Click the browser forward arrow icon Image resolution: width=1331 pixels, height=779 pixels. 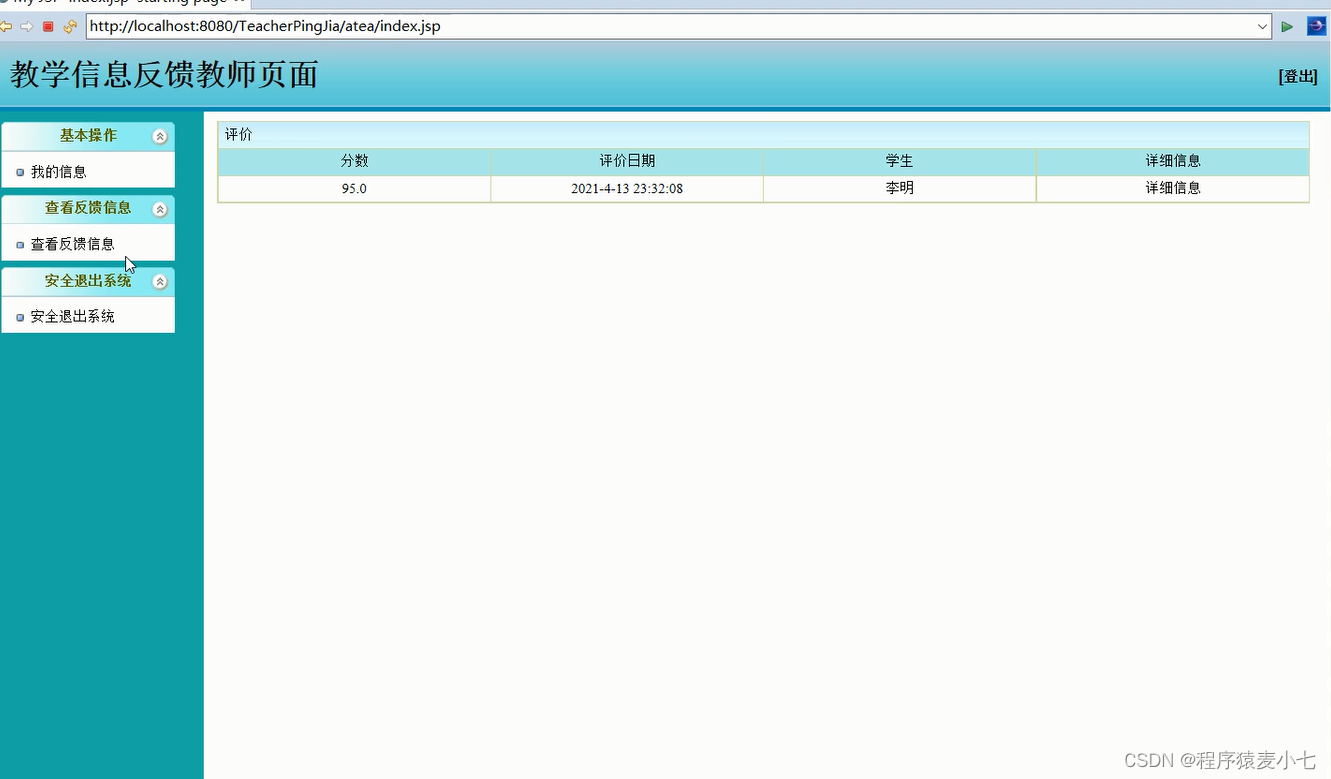(x=27, y=27)
